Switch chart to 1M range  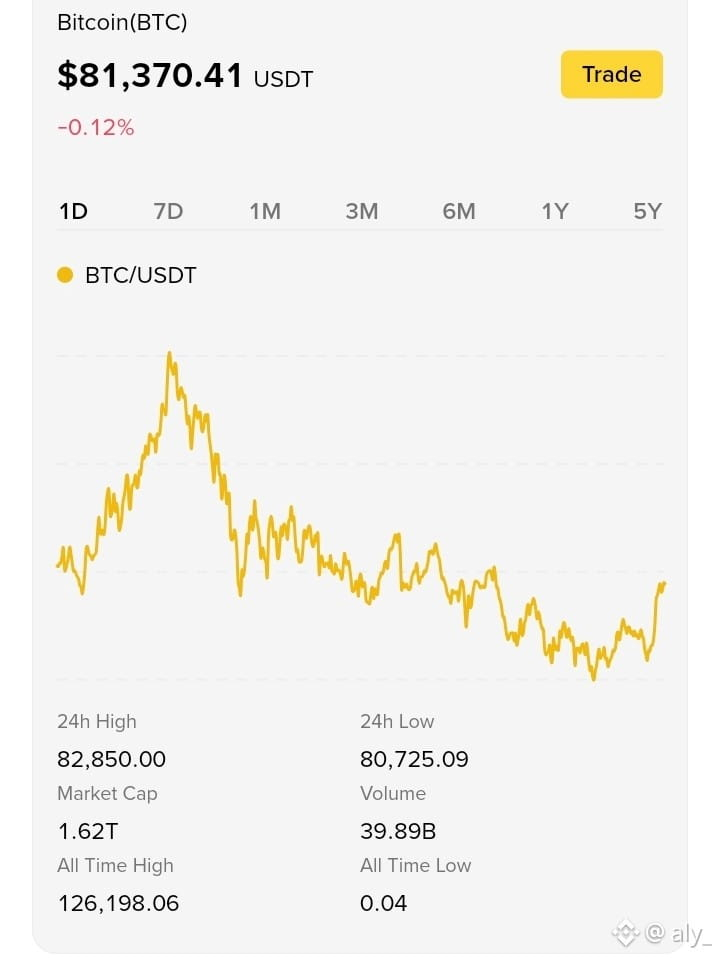265,211
